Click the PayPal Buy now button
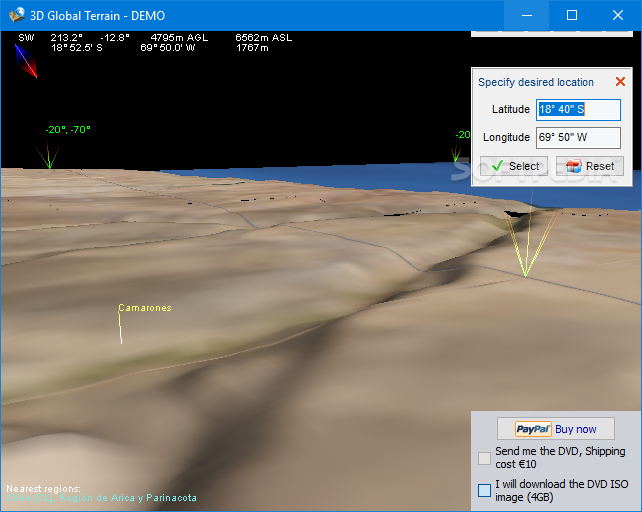The width and height of the screenshot is (642, 512). pos(556,429)
